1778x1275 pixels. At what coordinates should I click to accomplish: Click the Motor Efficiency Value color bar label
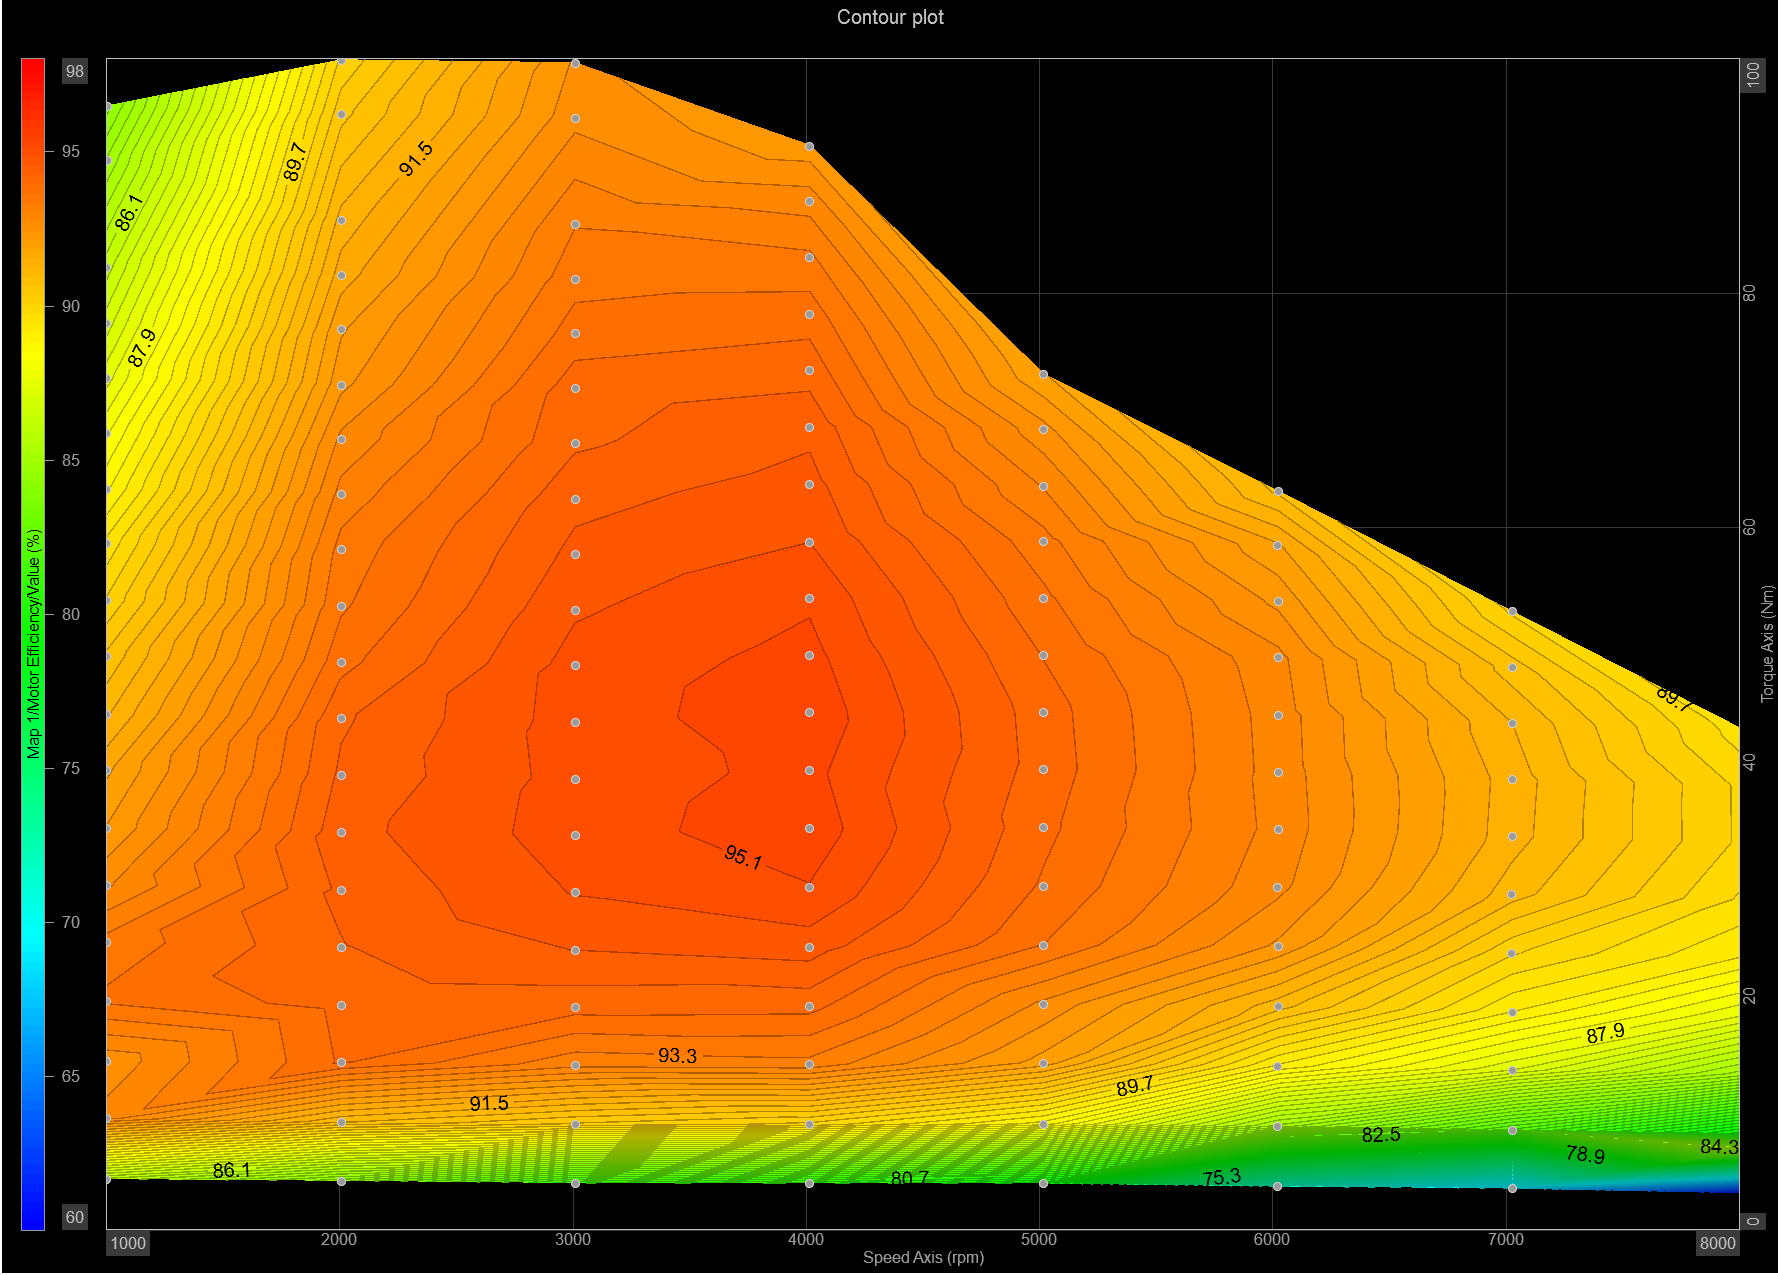pos(34,644)
